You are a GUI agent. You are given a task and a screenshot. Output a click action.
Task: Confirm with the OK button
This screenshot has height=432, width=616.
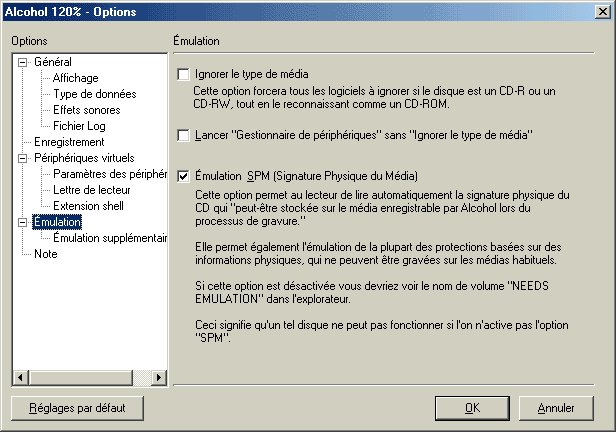pyautogui.click(x=472, y=408)
